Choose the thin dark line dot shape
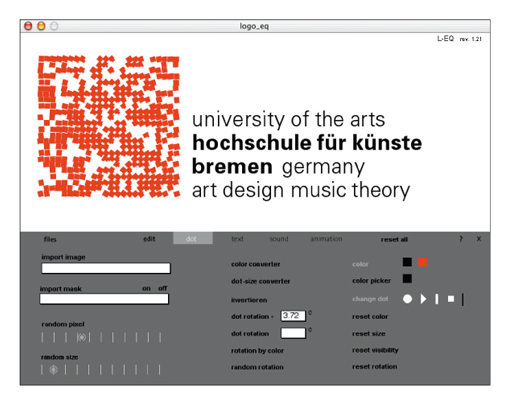Viewport: 512px width, 400px height. coord(463,299)
